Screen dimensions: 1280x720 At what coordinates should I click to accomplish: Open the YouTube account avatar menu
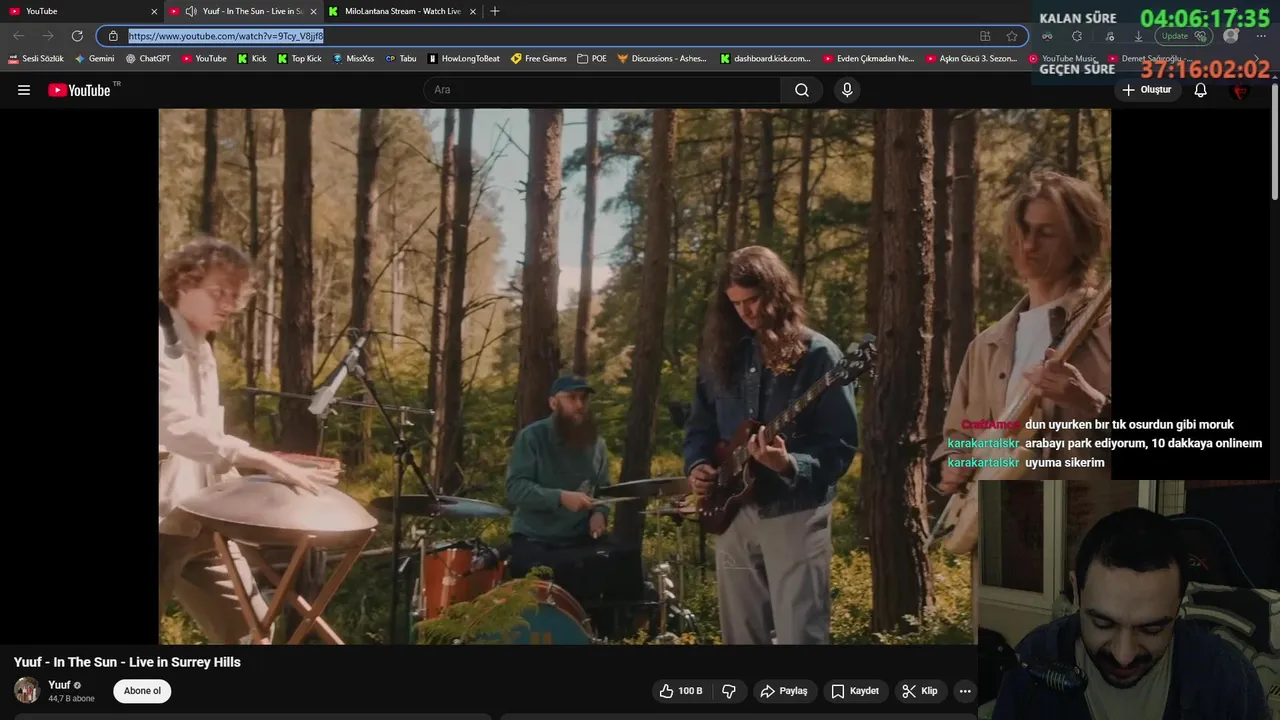(x=1240, y=90)
